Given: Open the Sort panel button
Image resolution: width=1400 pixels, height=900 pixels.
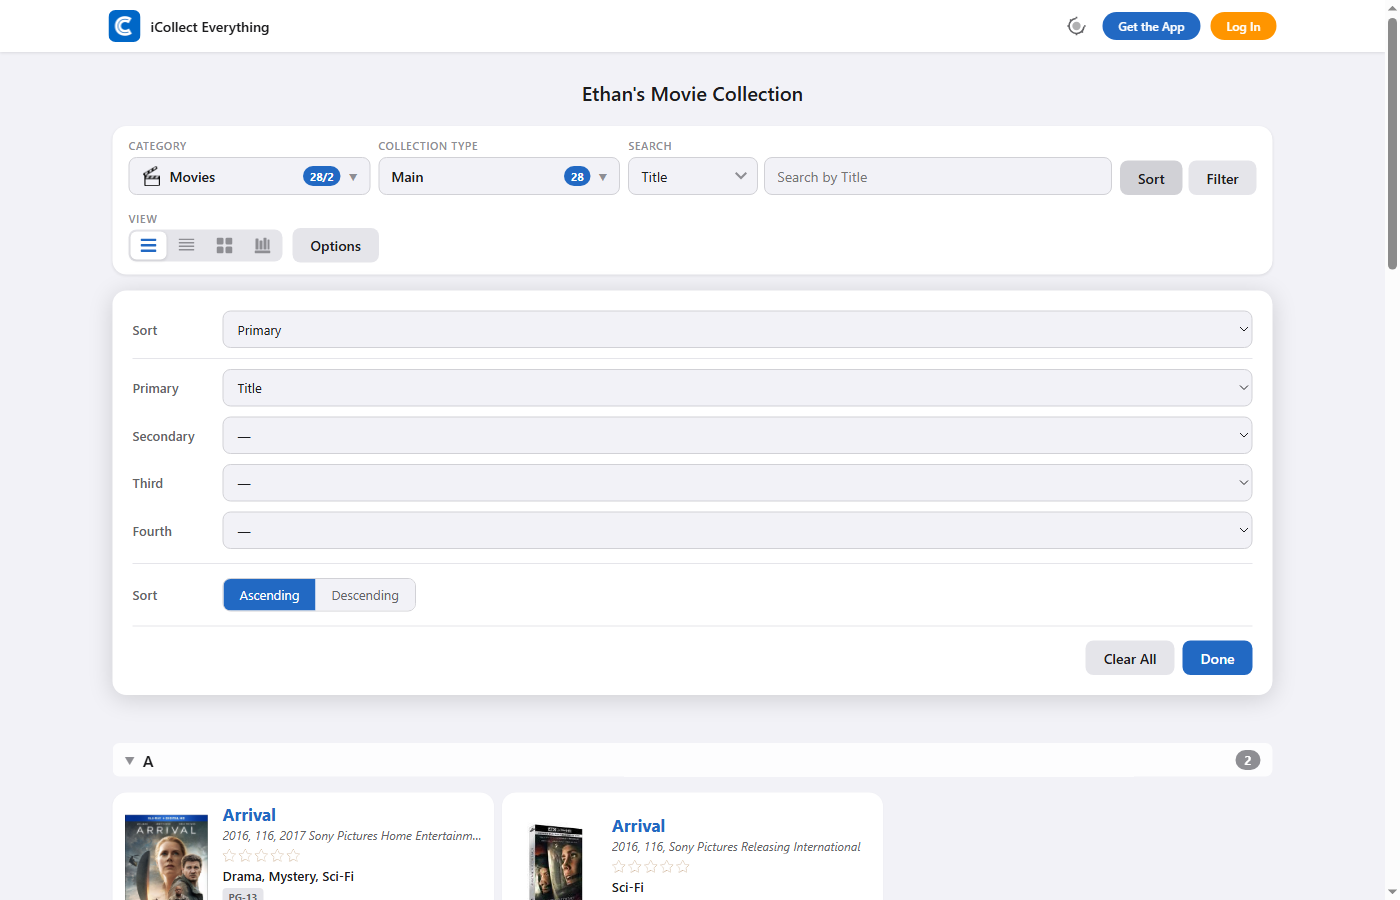Looking at the screenshot, I should pyautogui.click(x=1150, y=179).
